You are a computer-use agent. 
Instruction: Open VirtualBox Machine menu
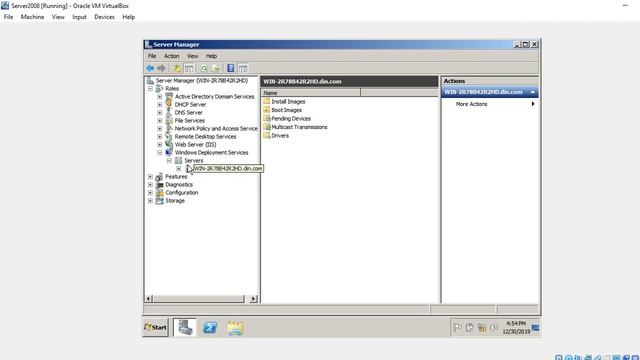pos(32,17)
